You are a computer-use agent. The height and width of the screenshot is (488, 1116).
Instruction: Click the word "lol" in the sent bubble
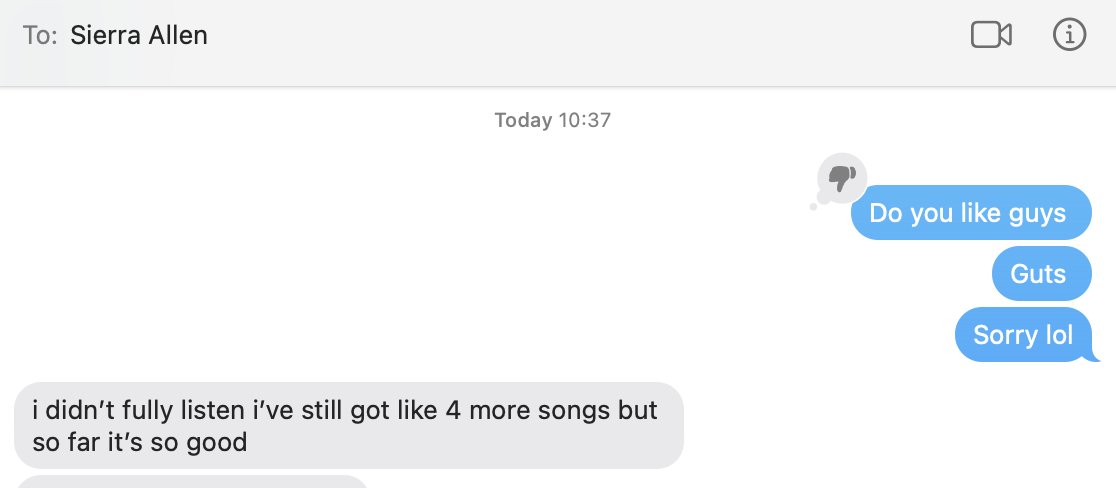pos(1056,334)
